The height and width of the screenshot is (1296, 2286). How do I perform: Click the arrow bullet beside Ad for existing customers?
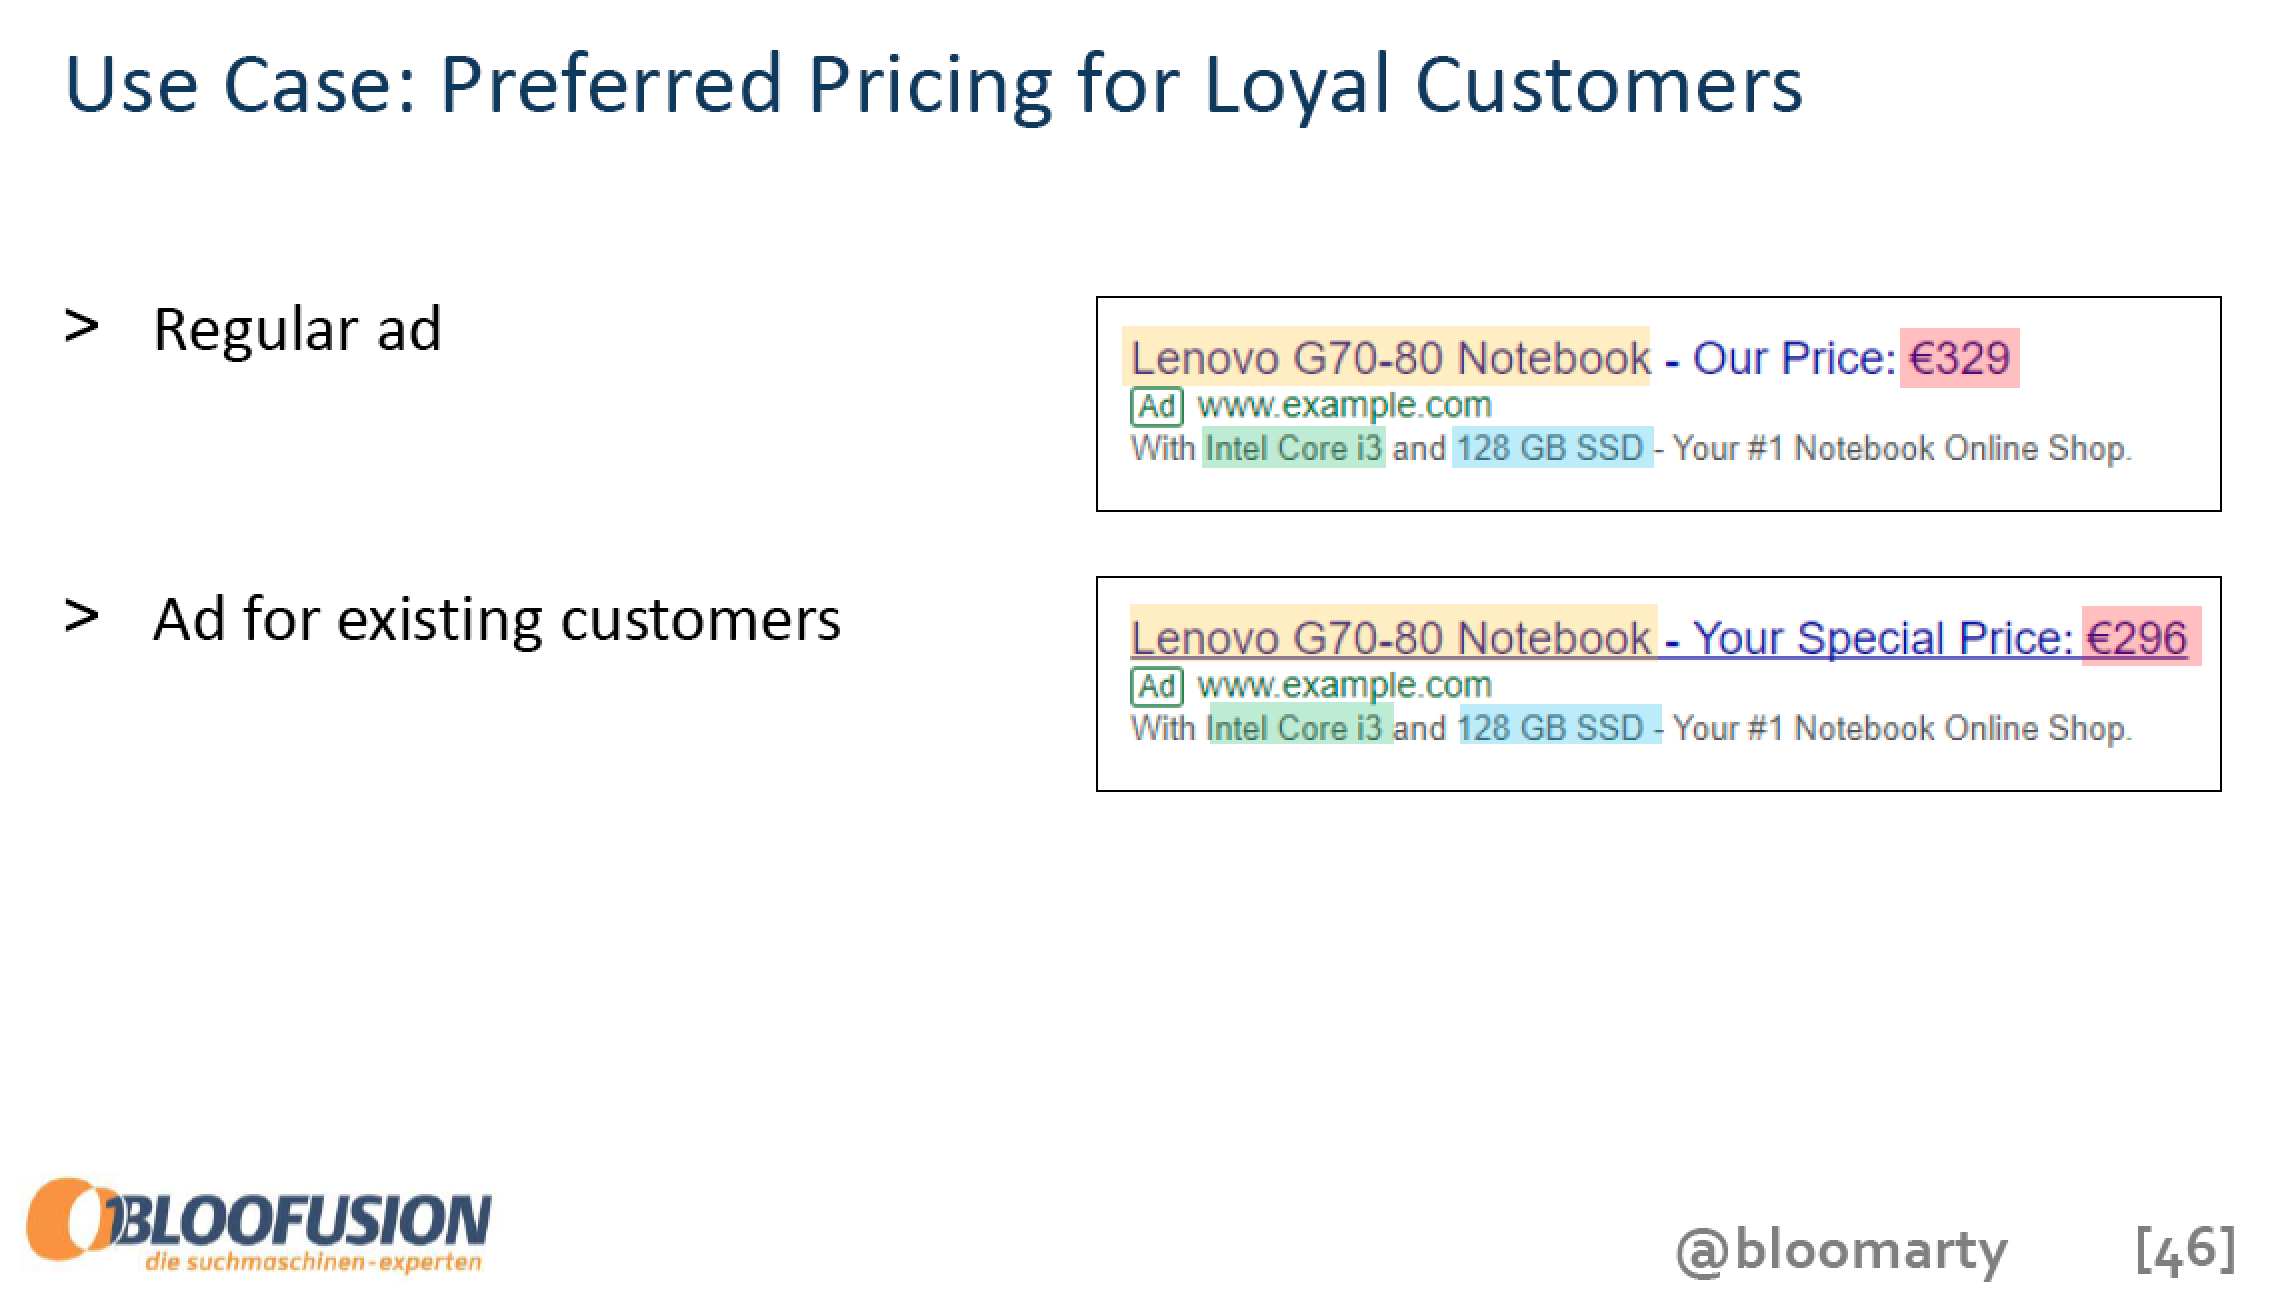pos(81,617)
